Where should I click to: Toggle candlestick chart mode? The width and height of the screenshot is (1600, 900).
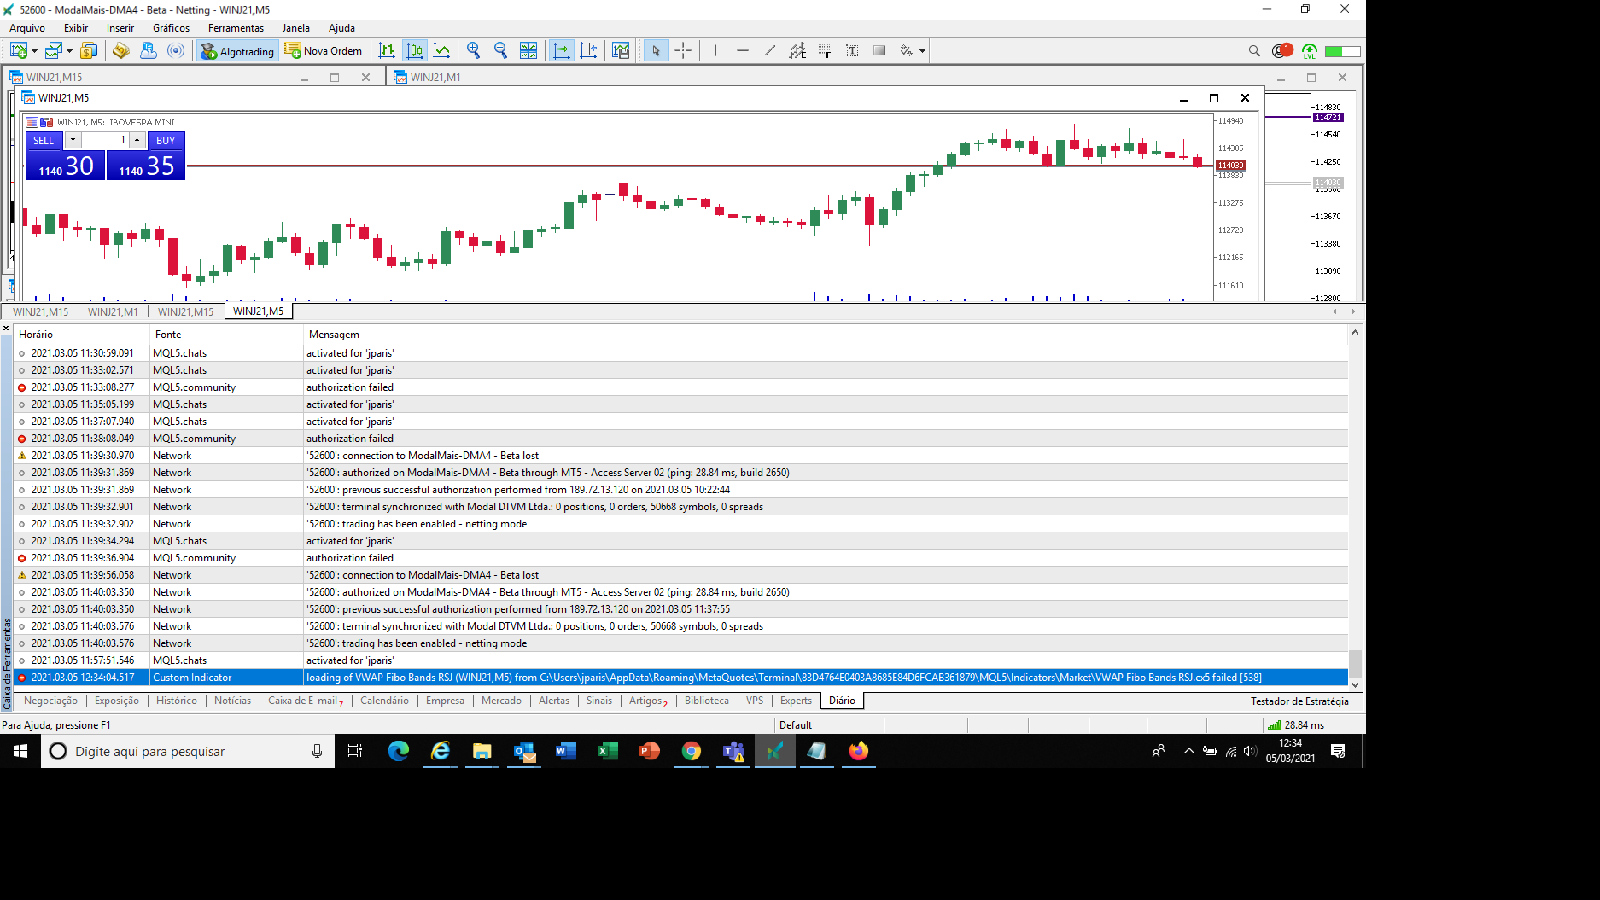415,51
